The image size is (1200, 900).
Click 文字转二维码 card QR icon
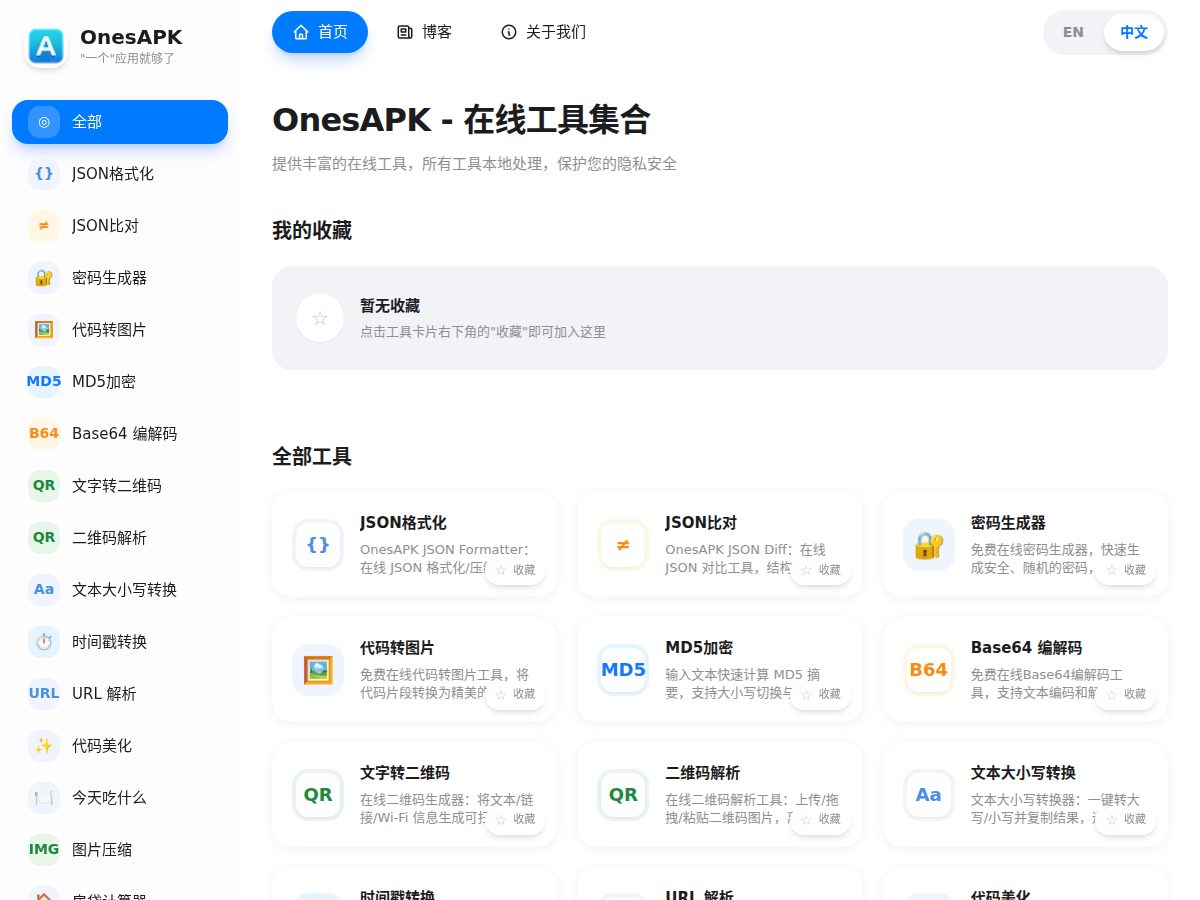point(318,795)
